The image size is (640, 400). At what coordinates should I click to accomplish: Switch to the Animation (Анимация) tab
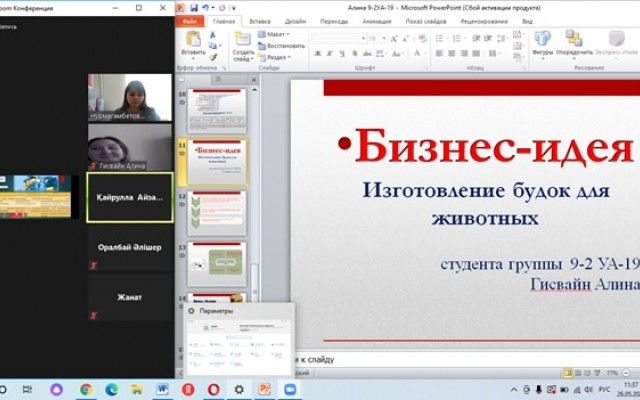[377, 20]
